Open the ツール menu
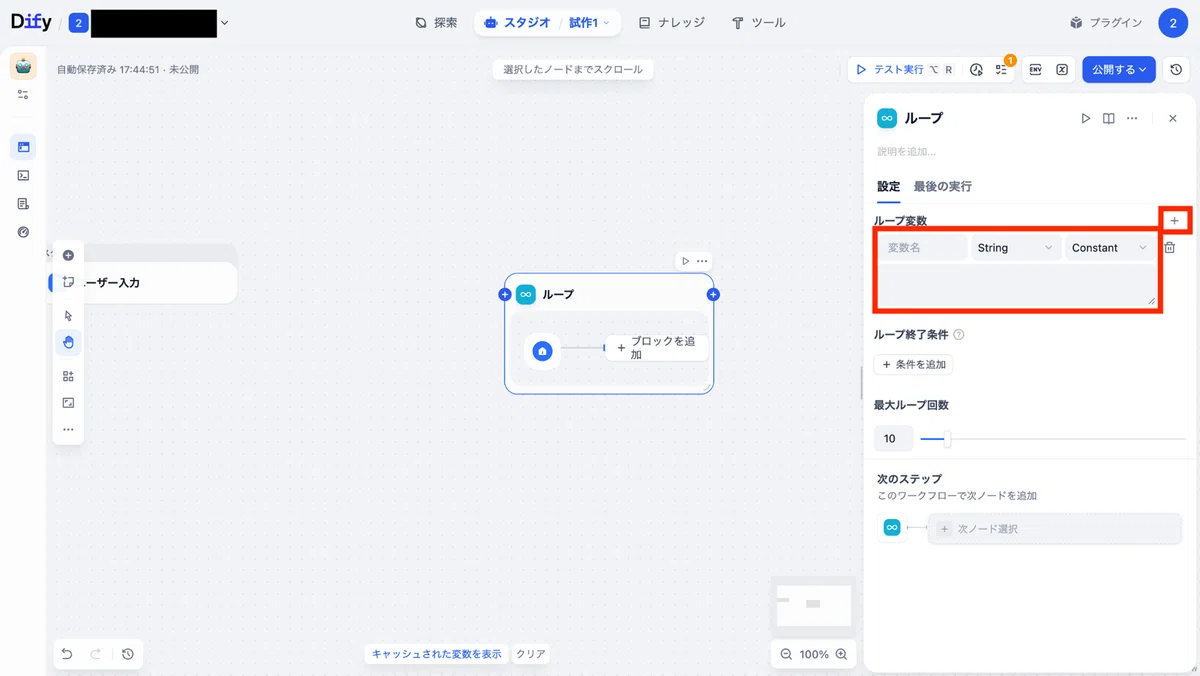This screenshot has width=1200, height=676. click(x=759, y=22)
